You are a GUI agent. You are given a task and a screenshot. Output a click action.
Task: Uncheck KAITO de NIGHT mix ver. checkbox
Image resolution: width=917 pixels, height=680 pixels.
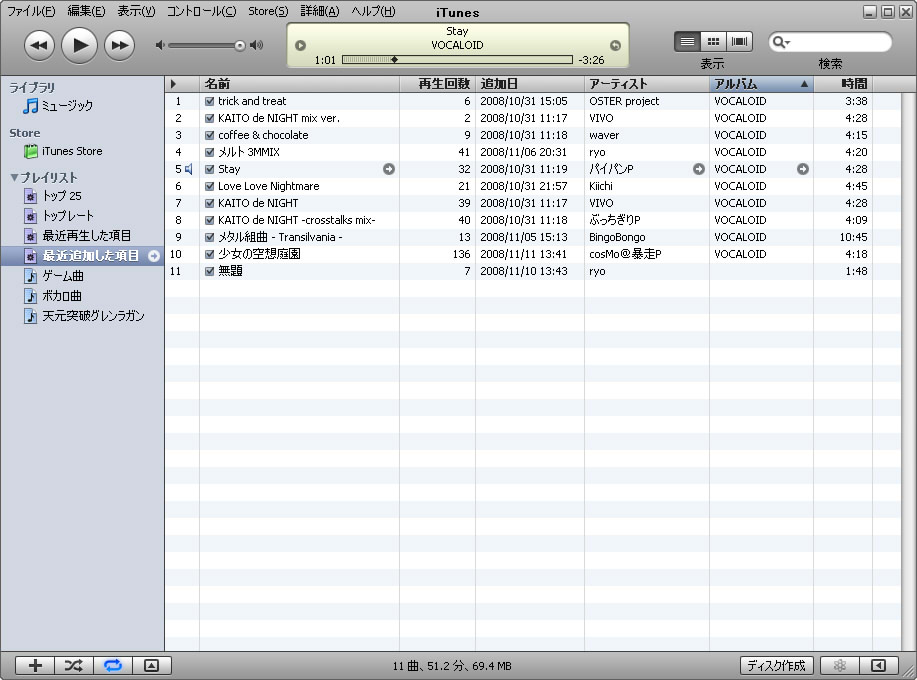click(x=209, y=118)
